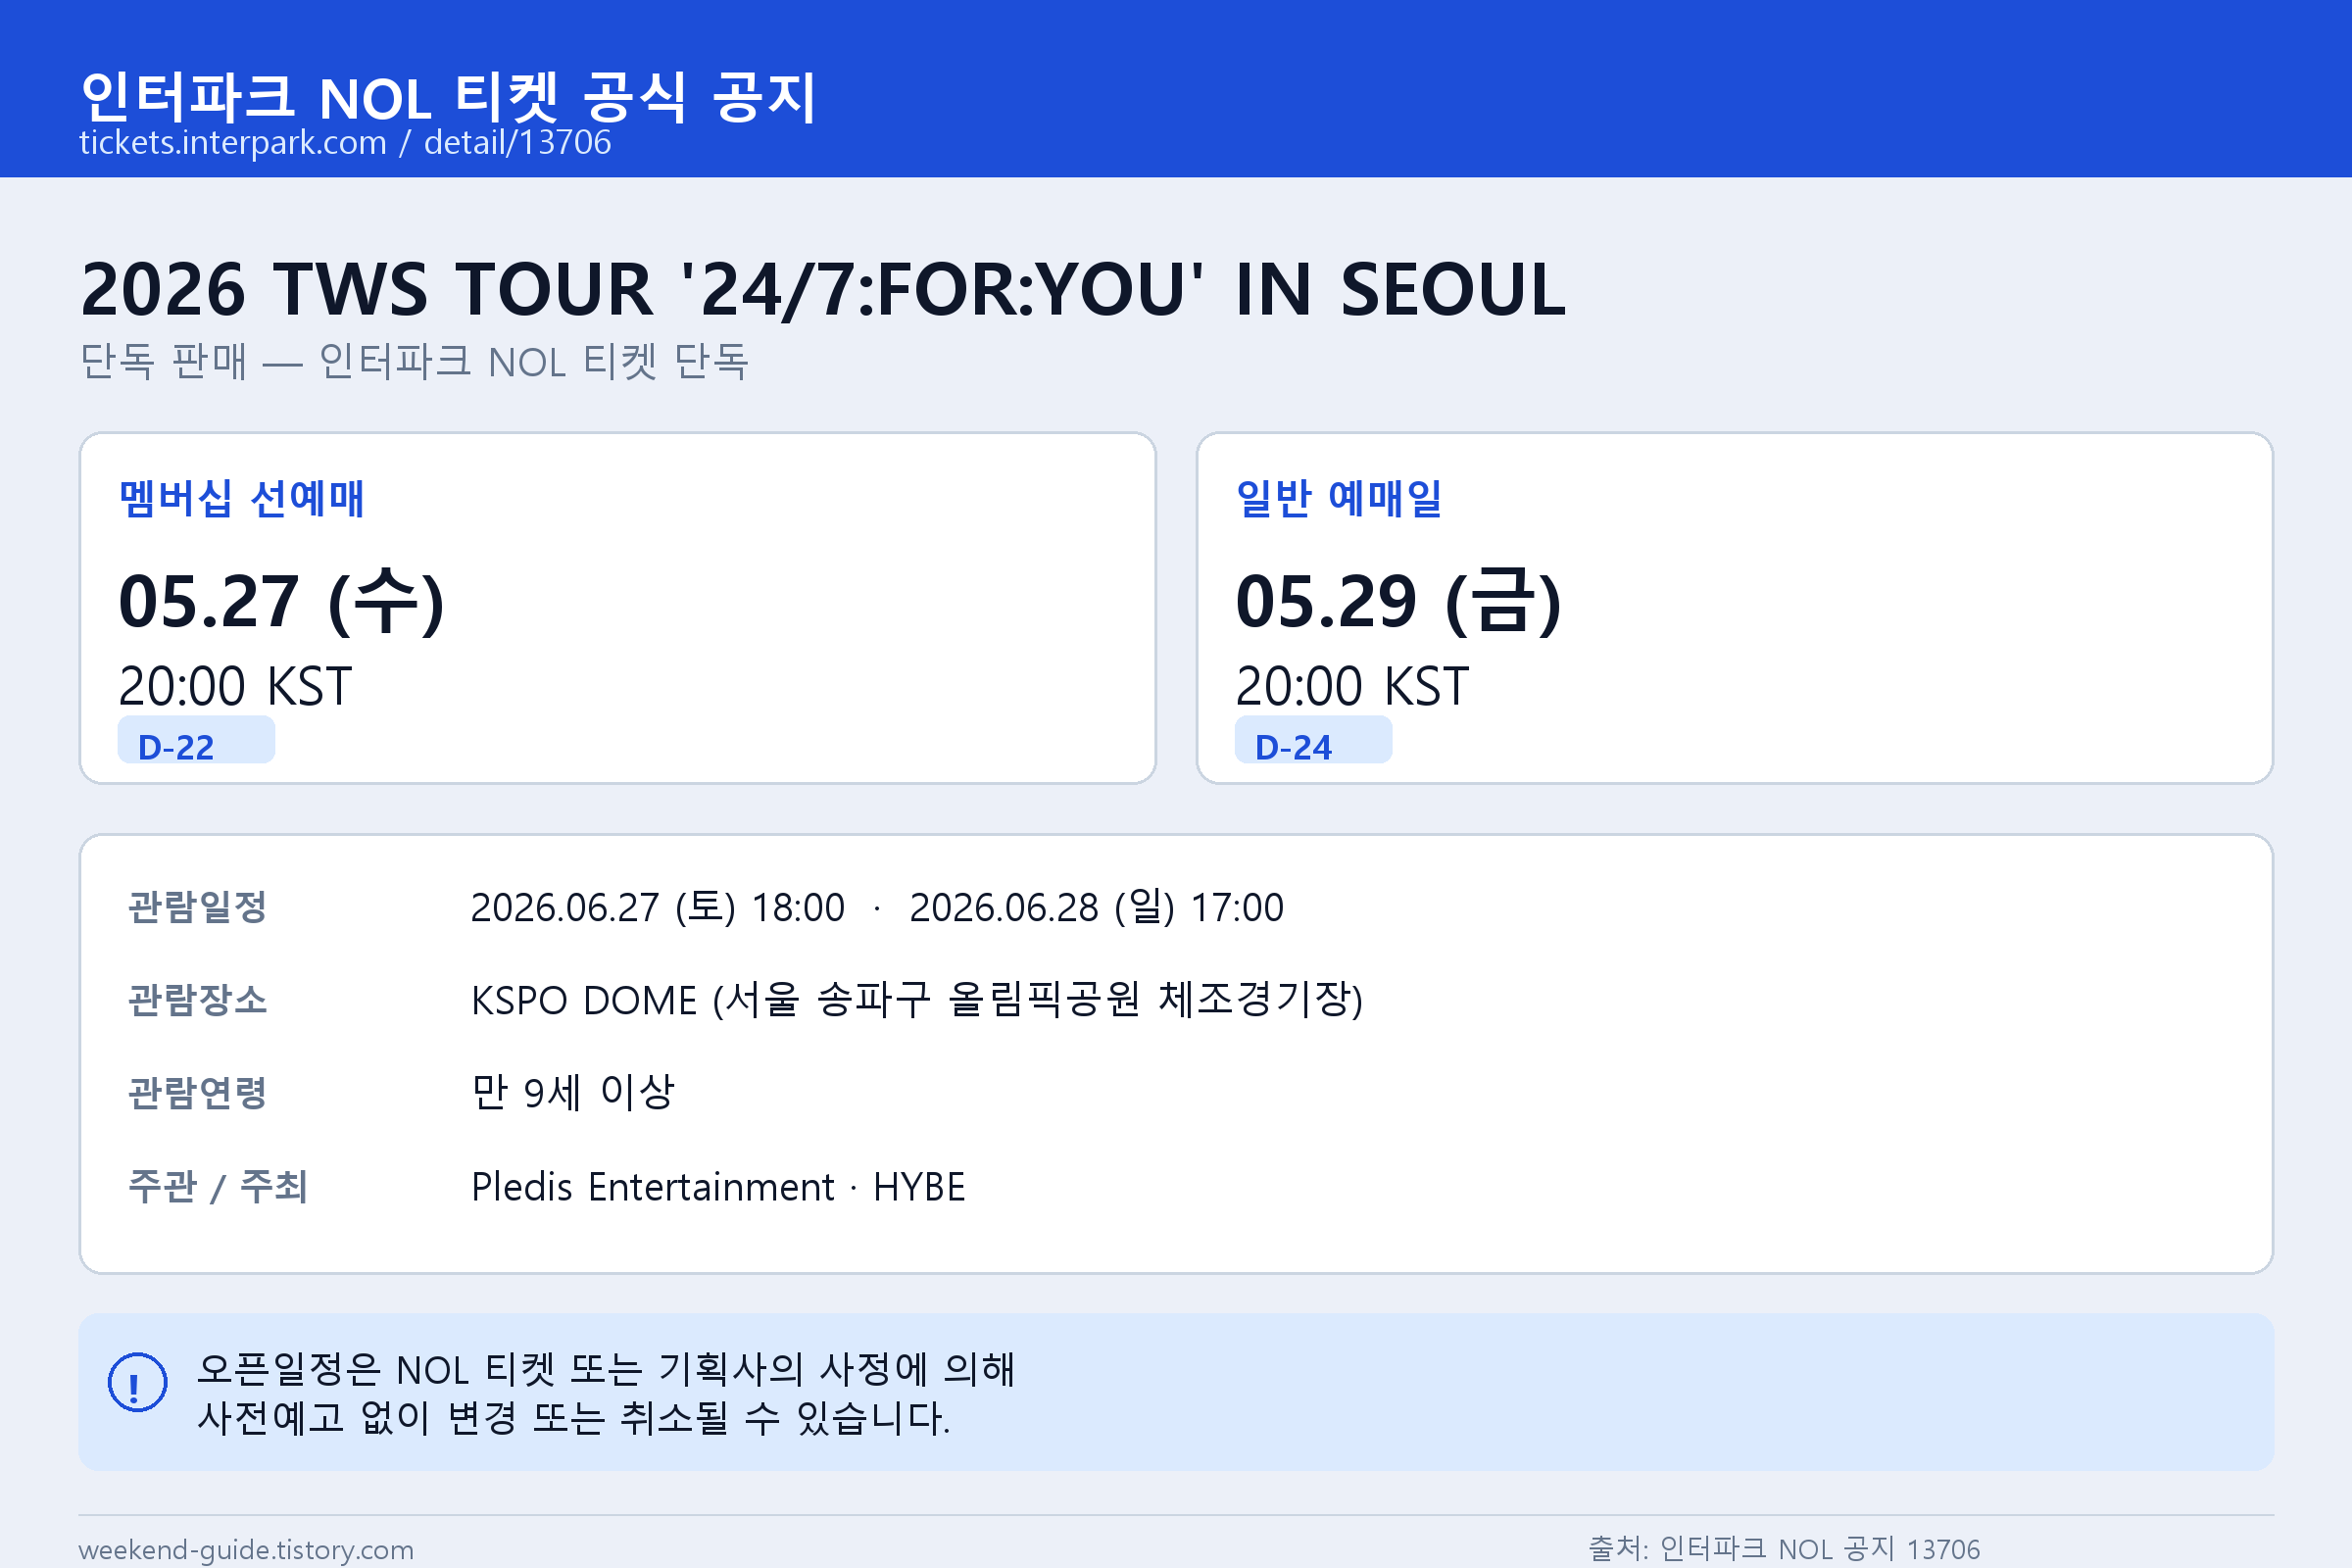Click the 단독 판매 subtitle line

[x=414, y=361]
